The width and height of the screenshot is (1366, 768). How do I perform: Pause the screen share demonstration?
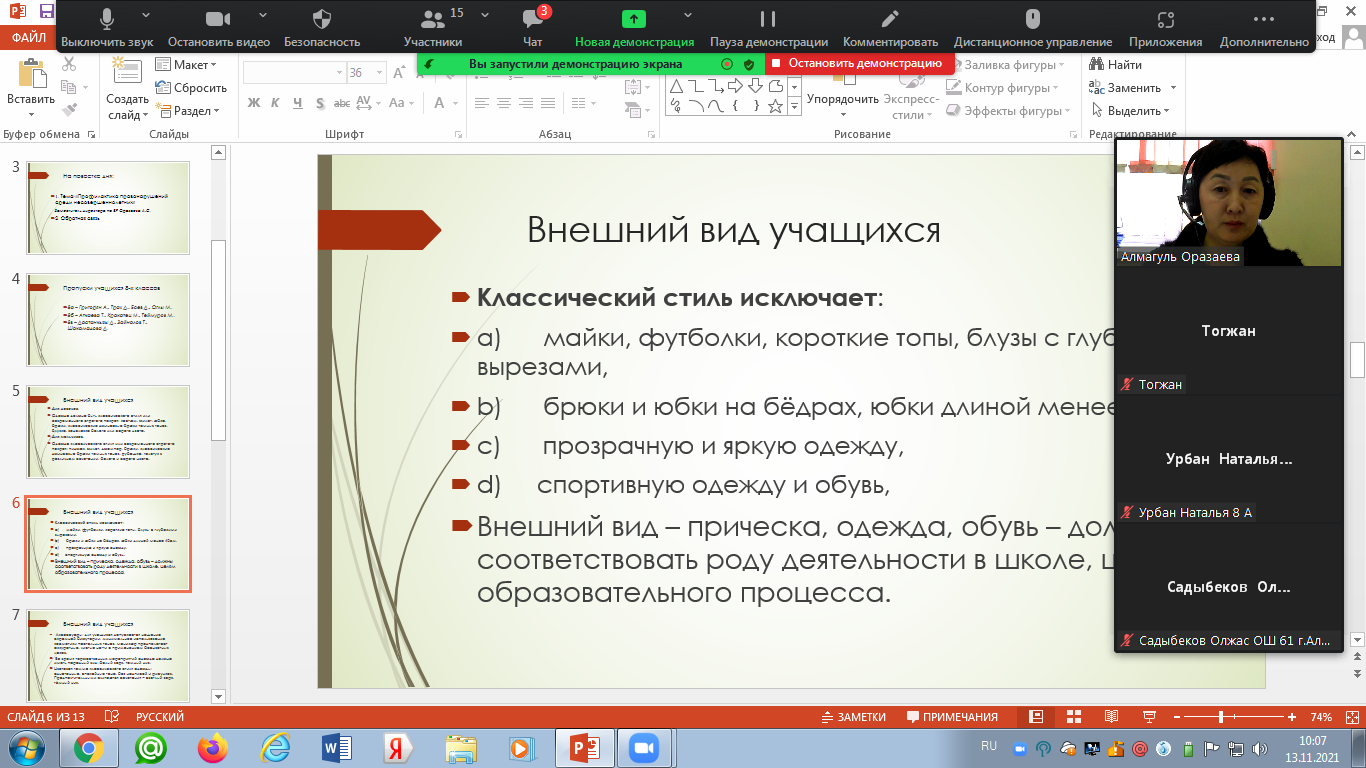click(768, 21)
